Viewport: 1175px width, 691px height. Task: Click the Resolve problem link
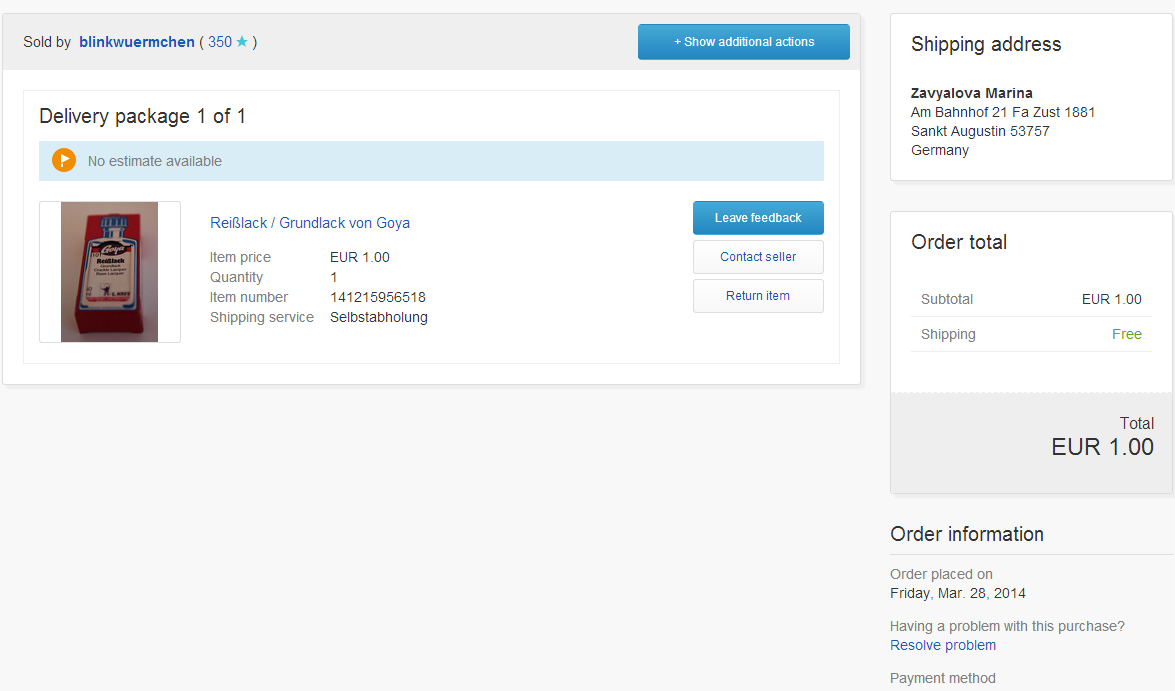click(943, 645)
